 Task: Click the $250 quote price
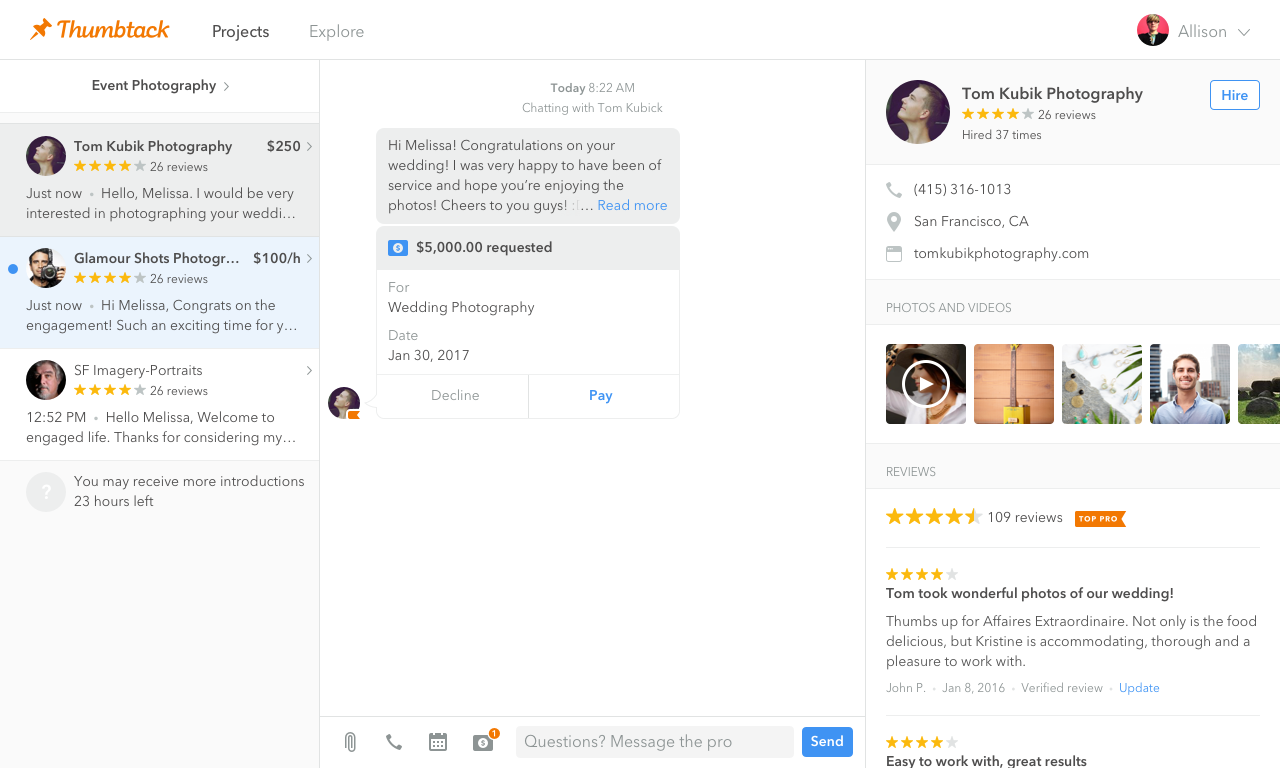tap(284, 146)
